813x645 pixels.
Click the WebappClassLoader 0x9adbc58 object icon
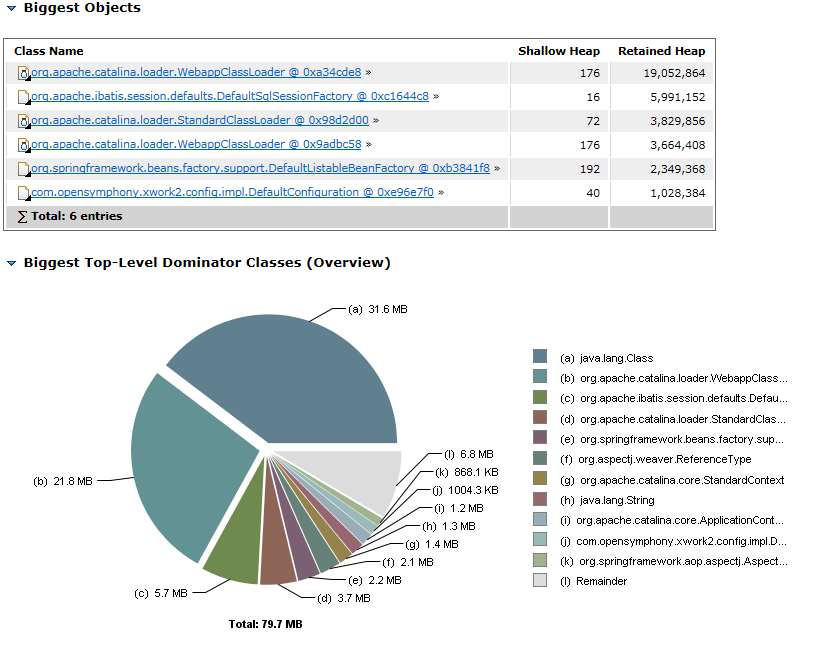pyautogui.click(x=24, y=145)
